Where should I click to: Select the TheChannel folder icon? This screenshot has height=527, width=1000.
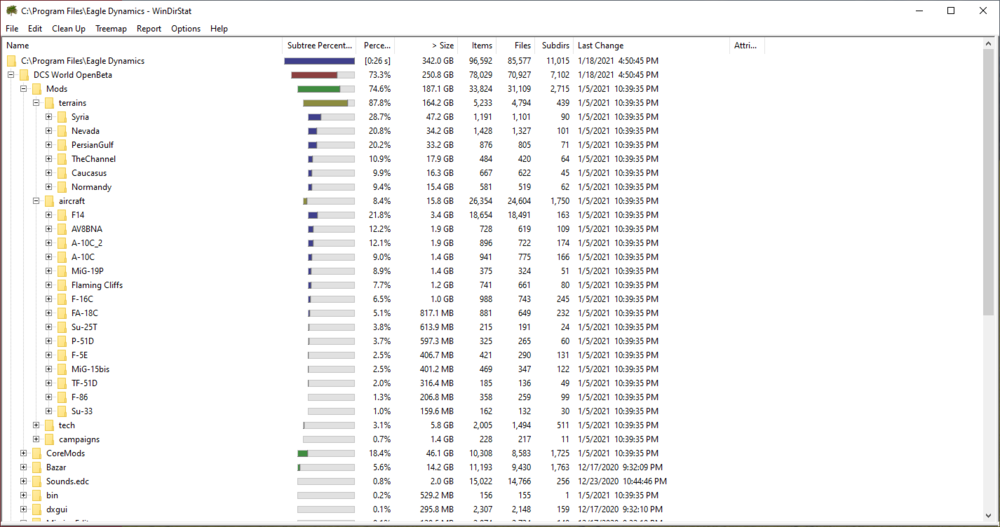click(x=62, y=159)
